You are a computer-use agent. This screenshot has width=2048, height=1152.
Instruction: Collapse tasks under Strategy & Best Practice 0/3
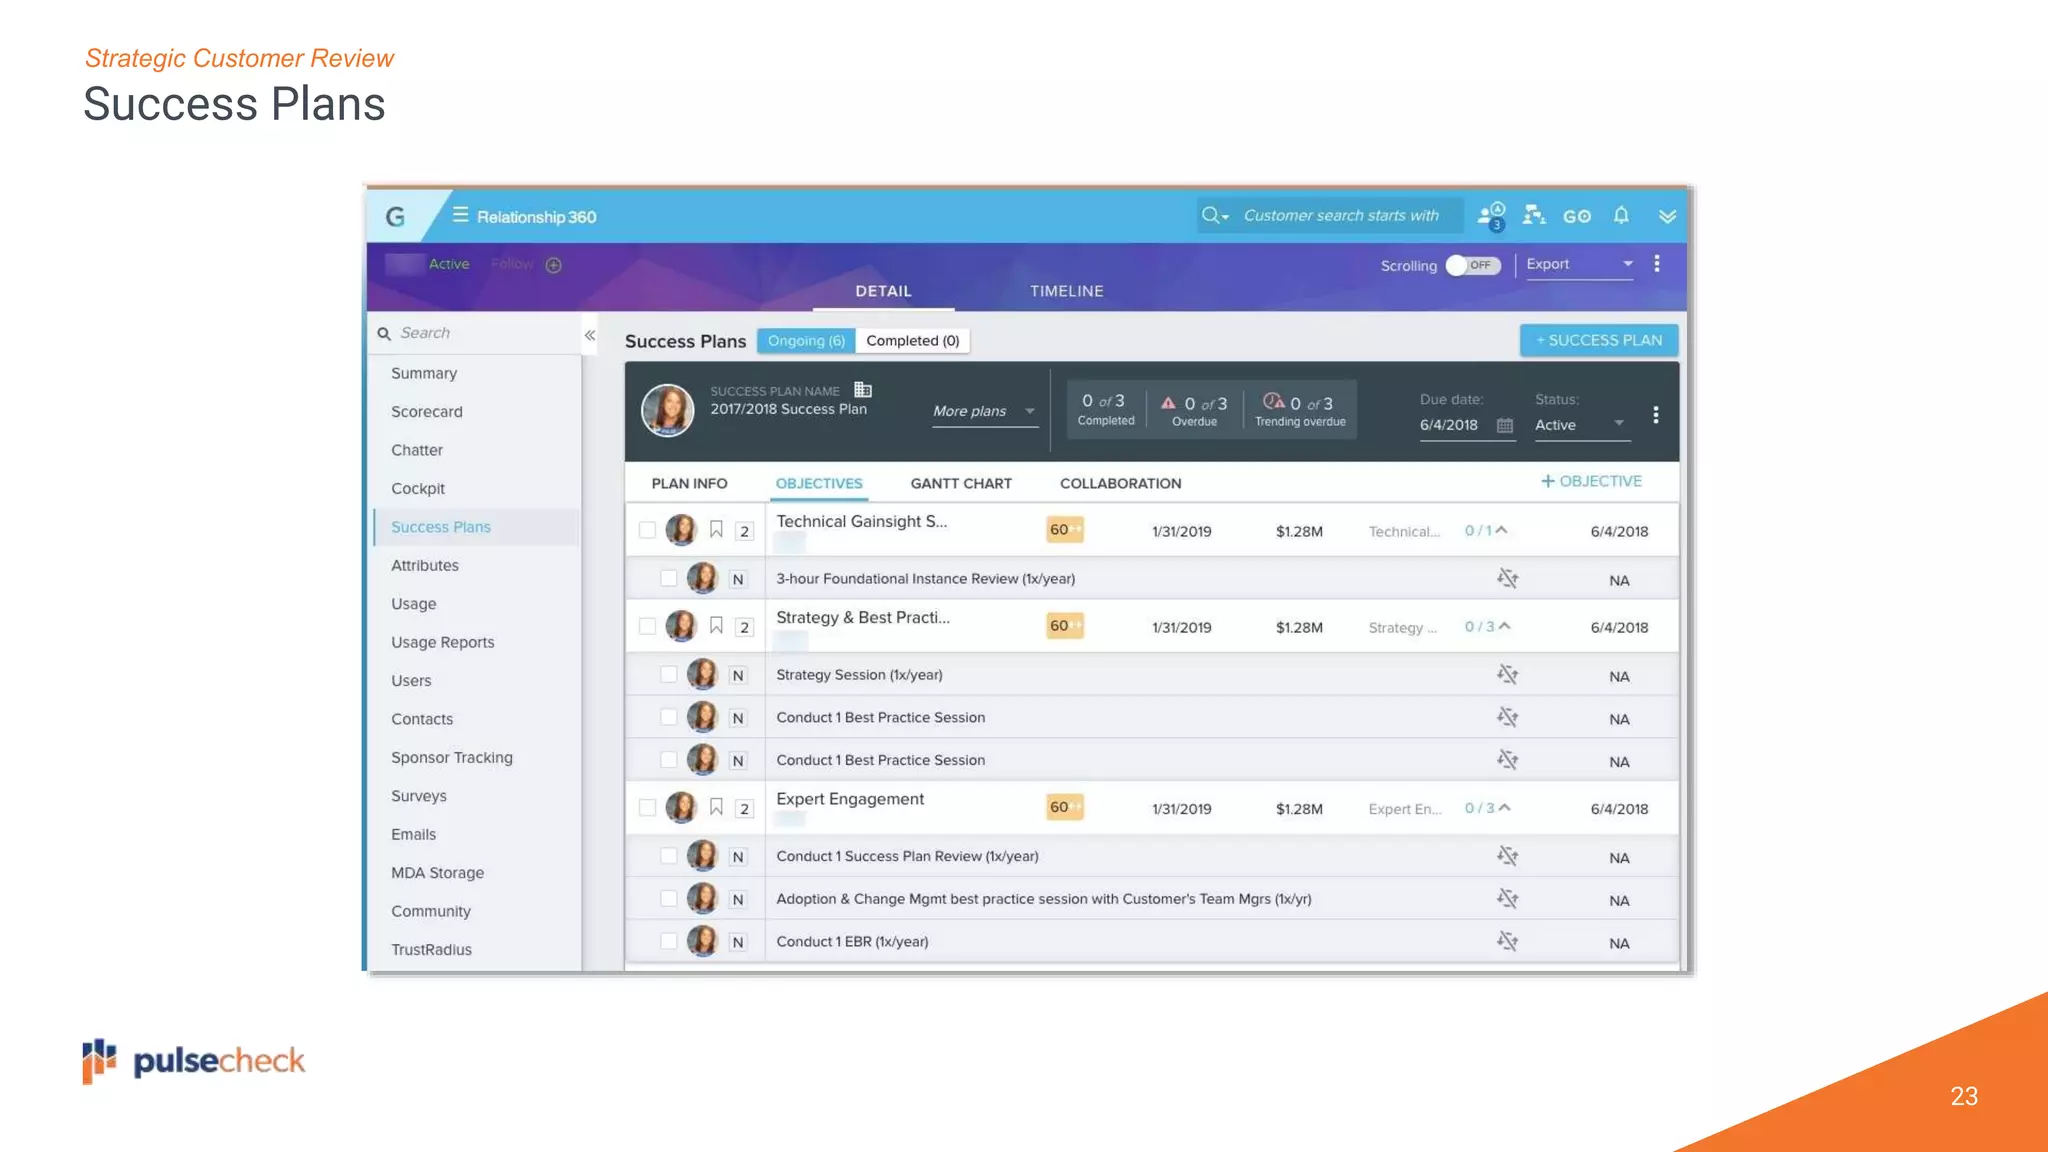1505,626
